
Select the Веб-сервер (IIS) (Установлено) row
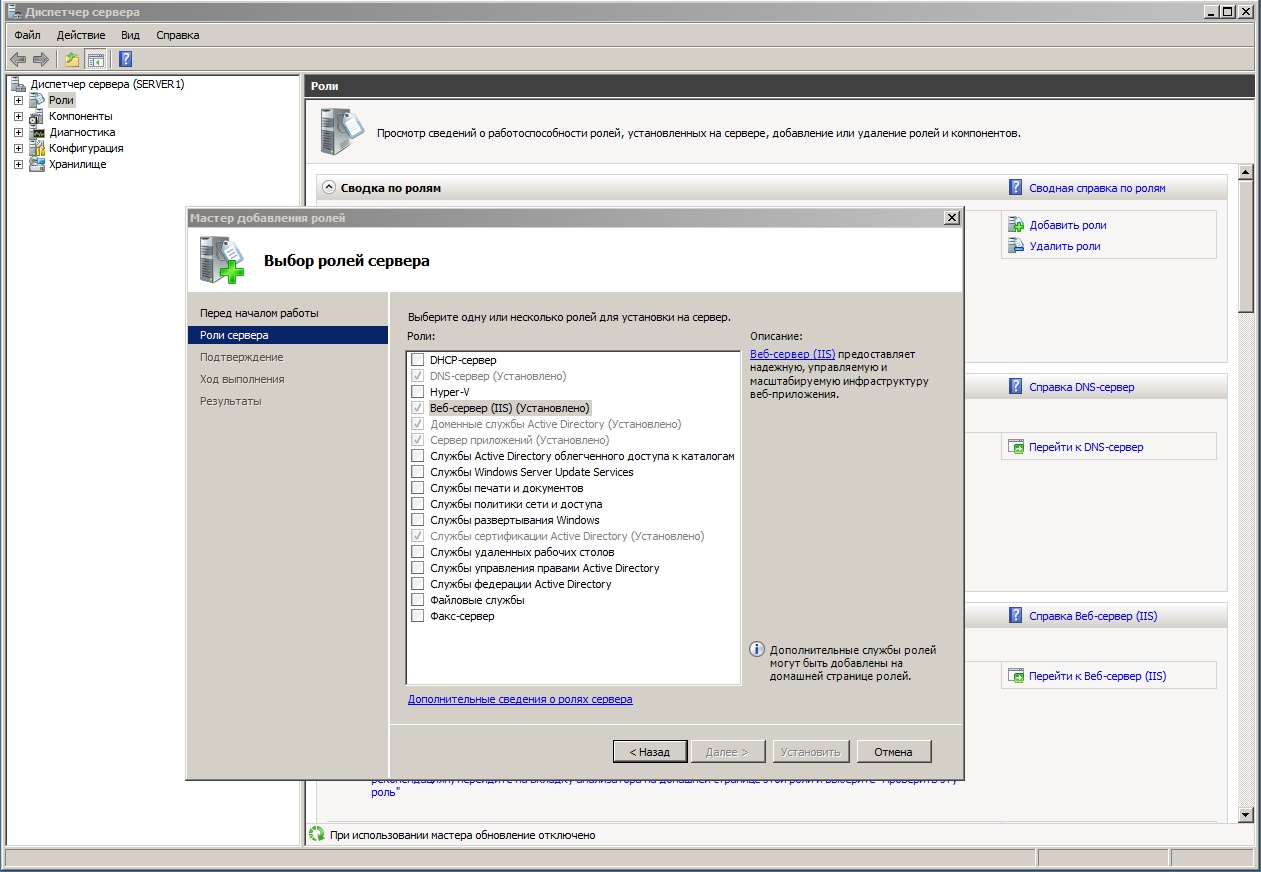pos(510,408)
